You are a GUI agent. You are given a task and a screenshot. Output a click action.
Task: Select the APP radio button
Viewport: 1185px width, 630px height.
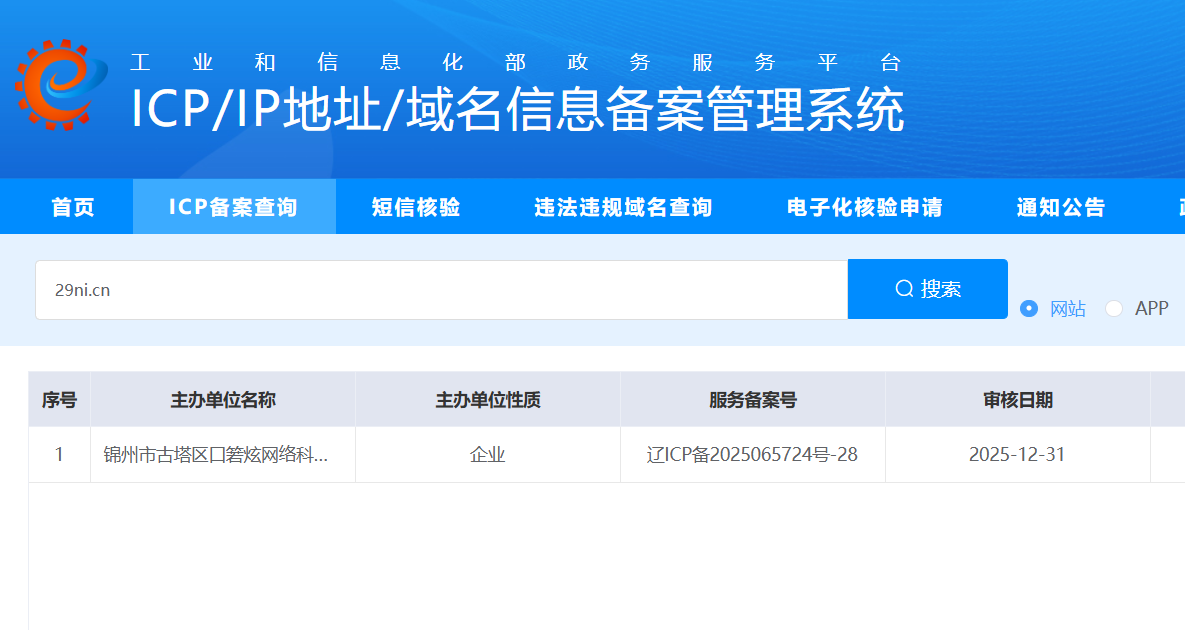click(x=1114, y=308)
